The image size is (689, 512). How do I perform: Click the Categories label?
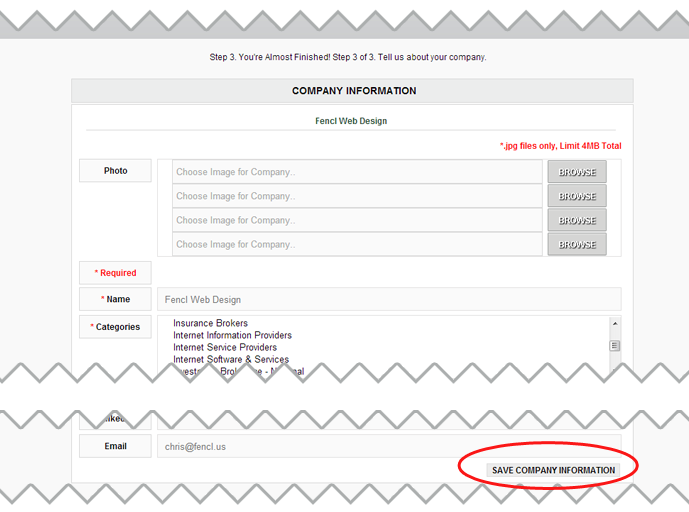click(115, 327)
